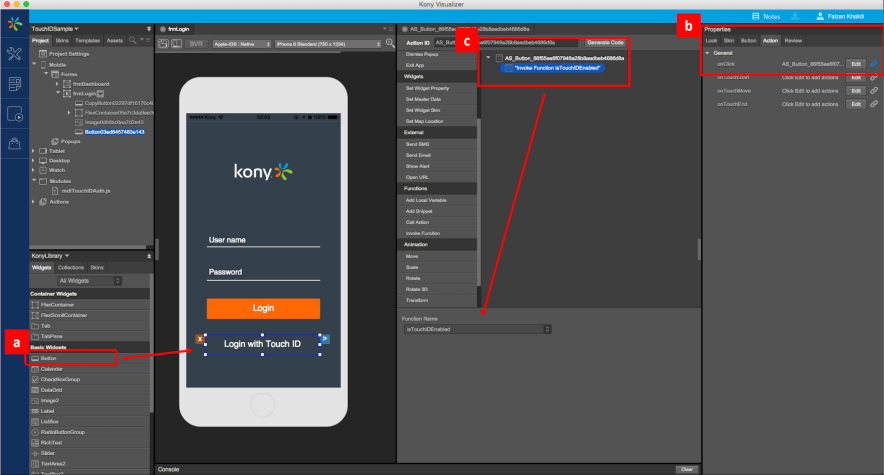Open the frmLogin canvas tab

click(179, 29)
